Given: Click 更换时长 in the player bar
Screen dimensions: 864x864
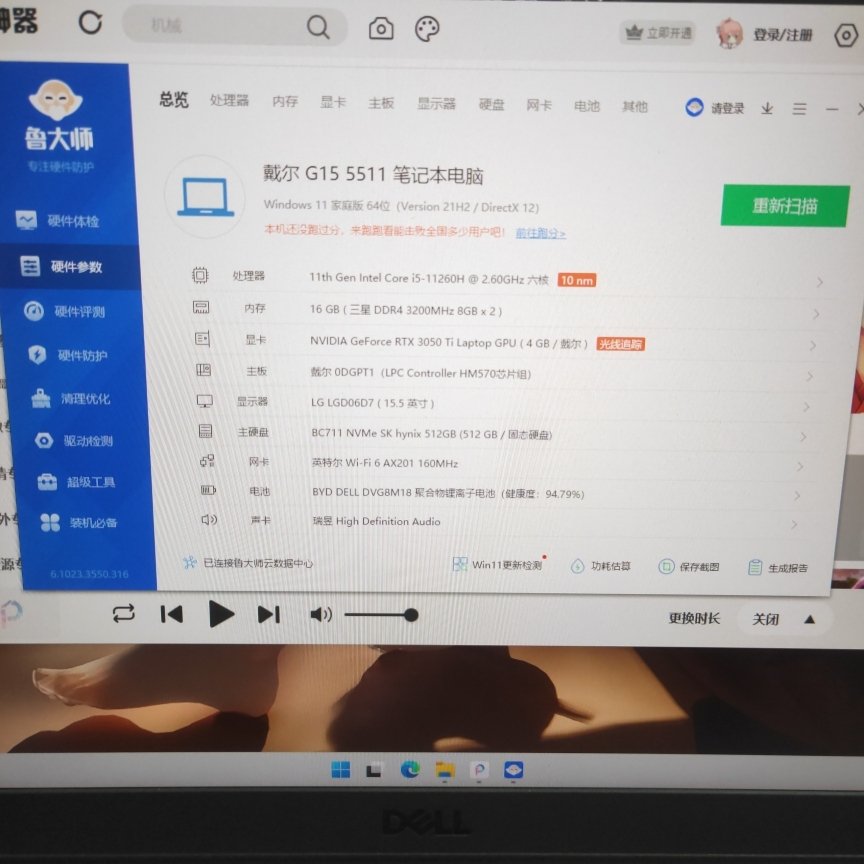Looking at the screenshot, I should (x=694, y=618).
